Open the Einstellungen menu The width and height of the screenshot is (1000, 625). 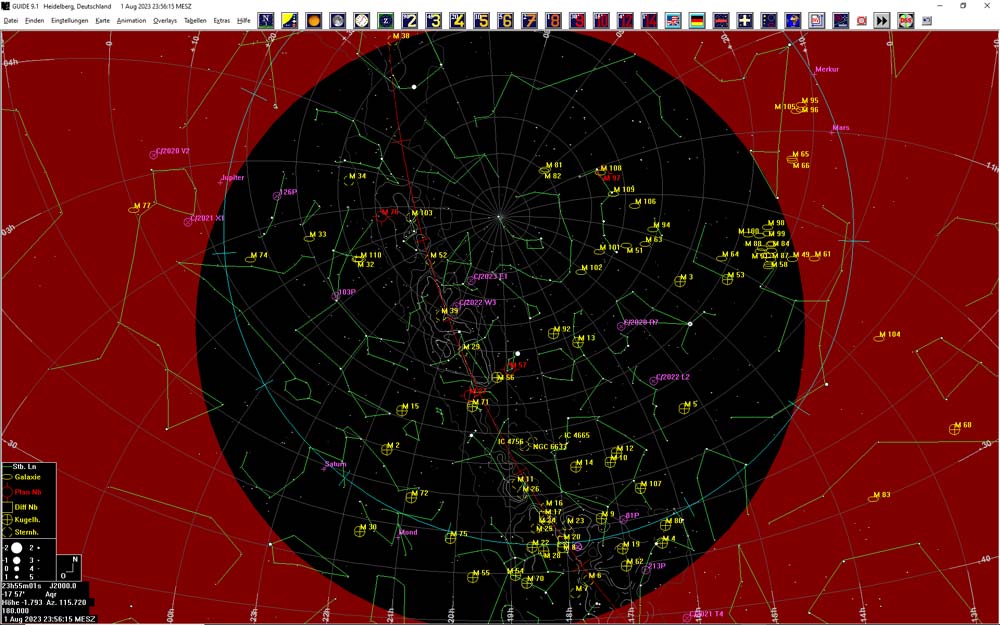point(70,20)
